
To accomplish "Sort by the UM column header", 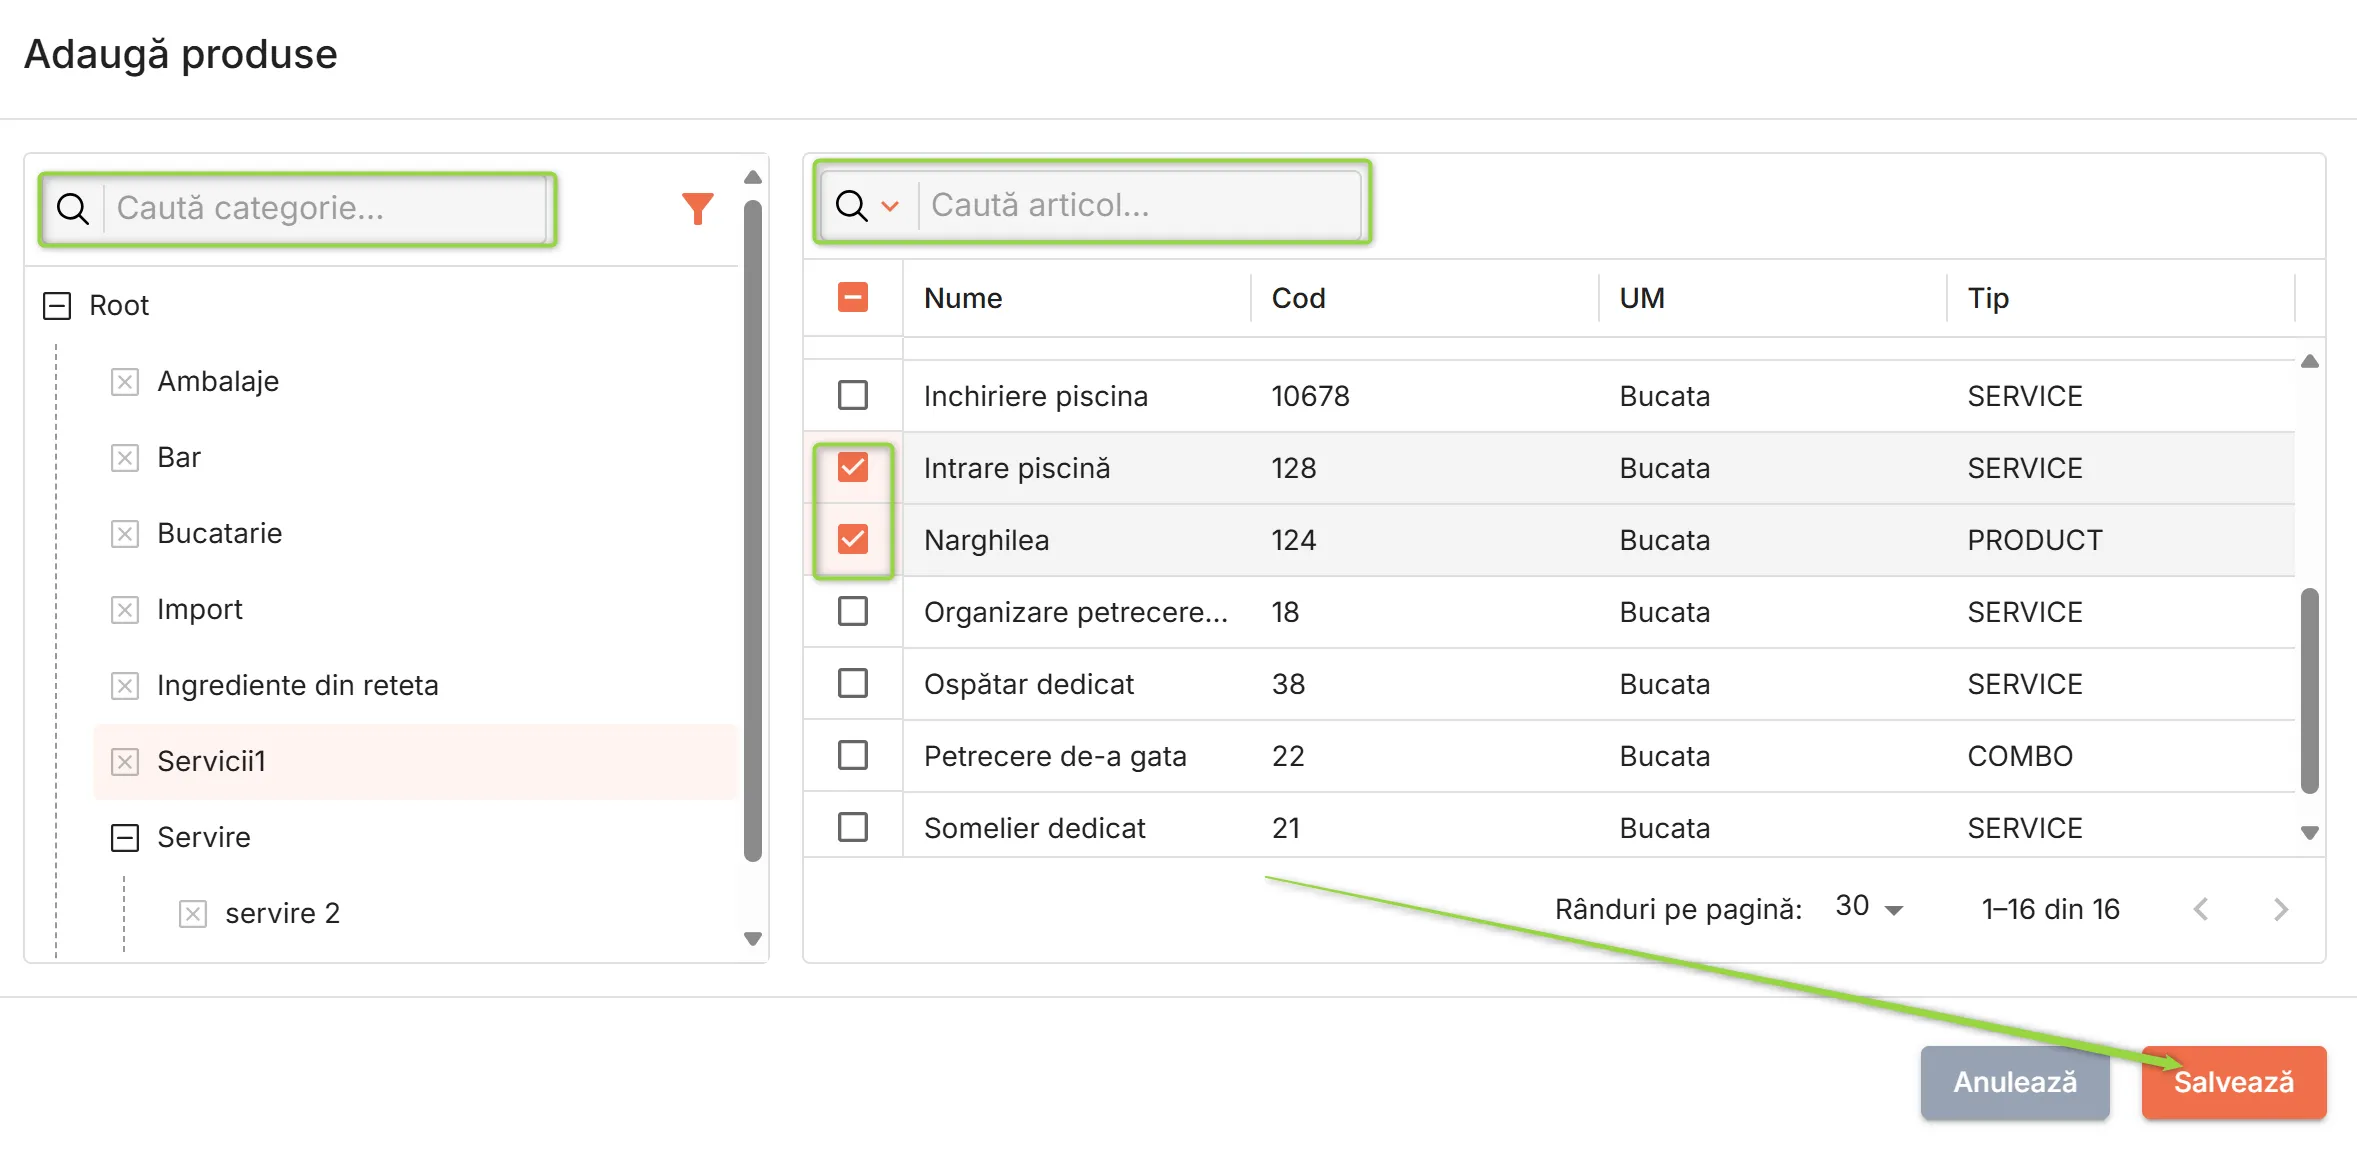I will click(1642, 298).
